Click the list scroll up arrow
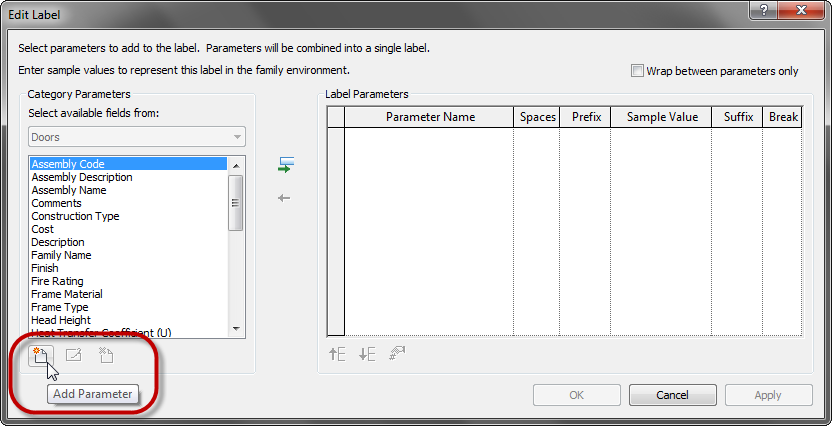 [x=236, y=164]
